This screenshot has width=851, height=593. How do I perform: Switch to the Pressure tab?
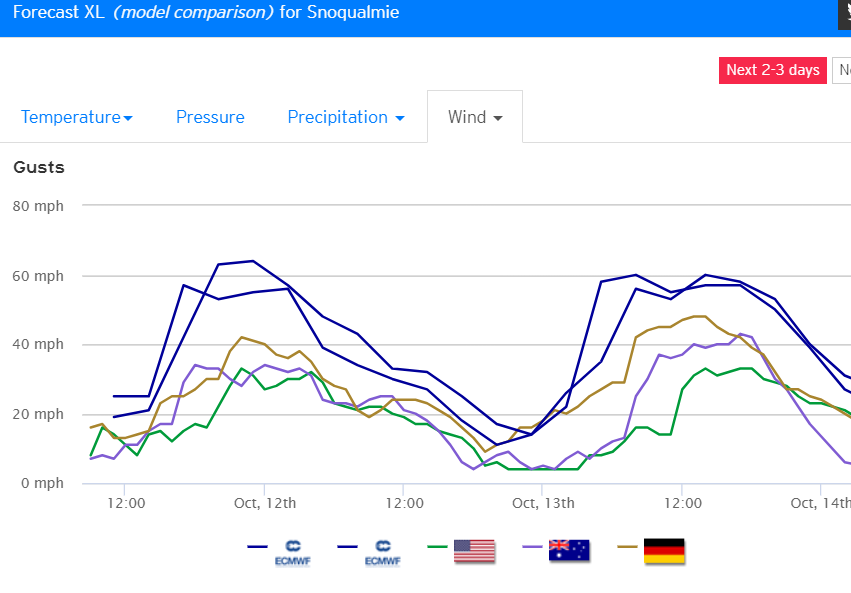tap(210, 117)
